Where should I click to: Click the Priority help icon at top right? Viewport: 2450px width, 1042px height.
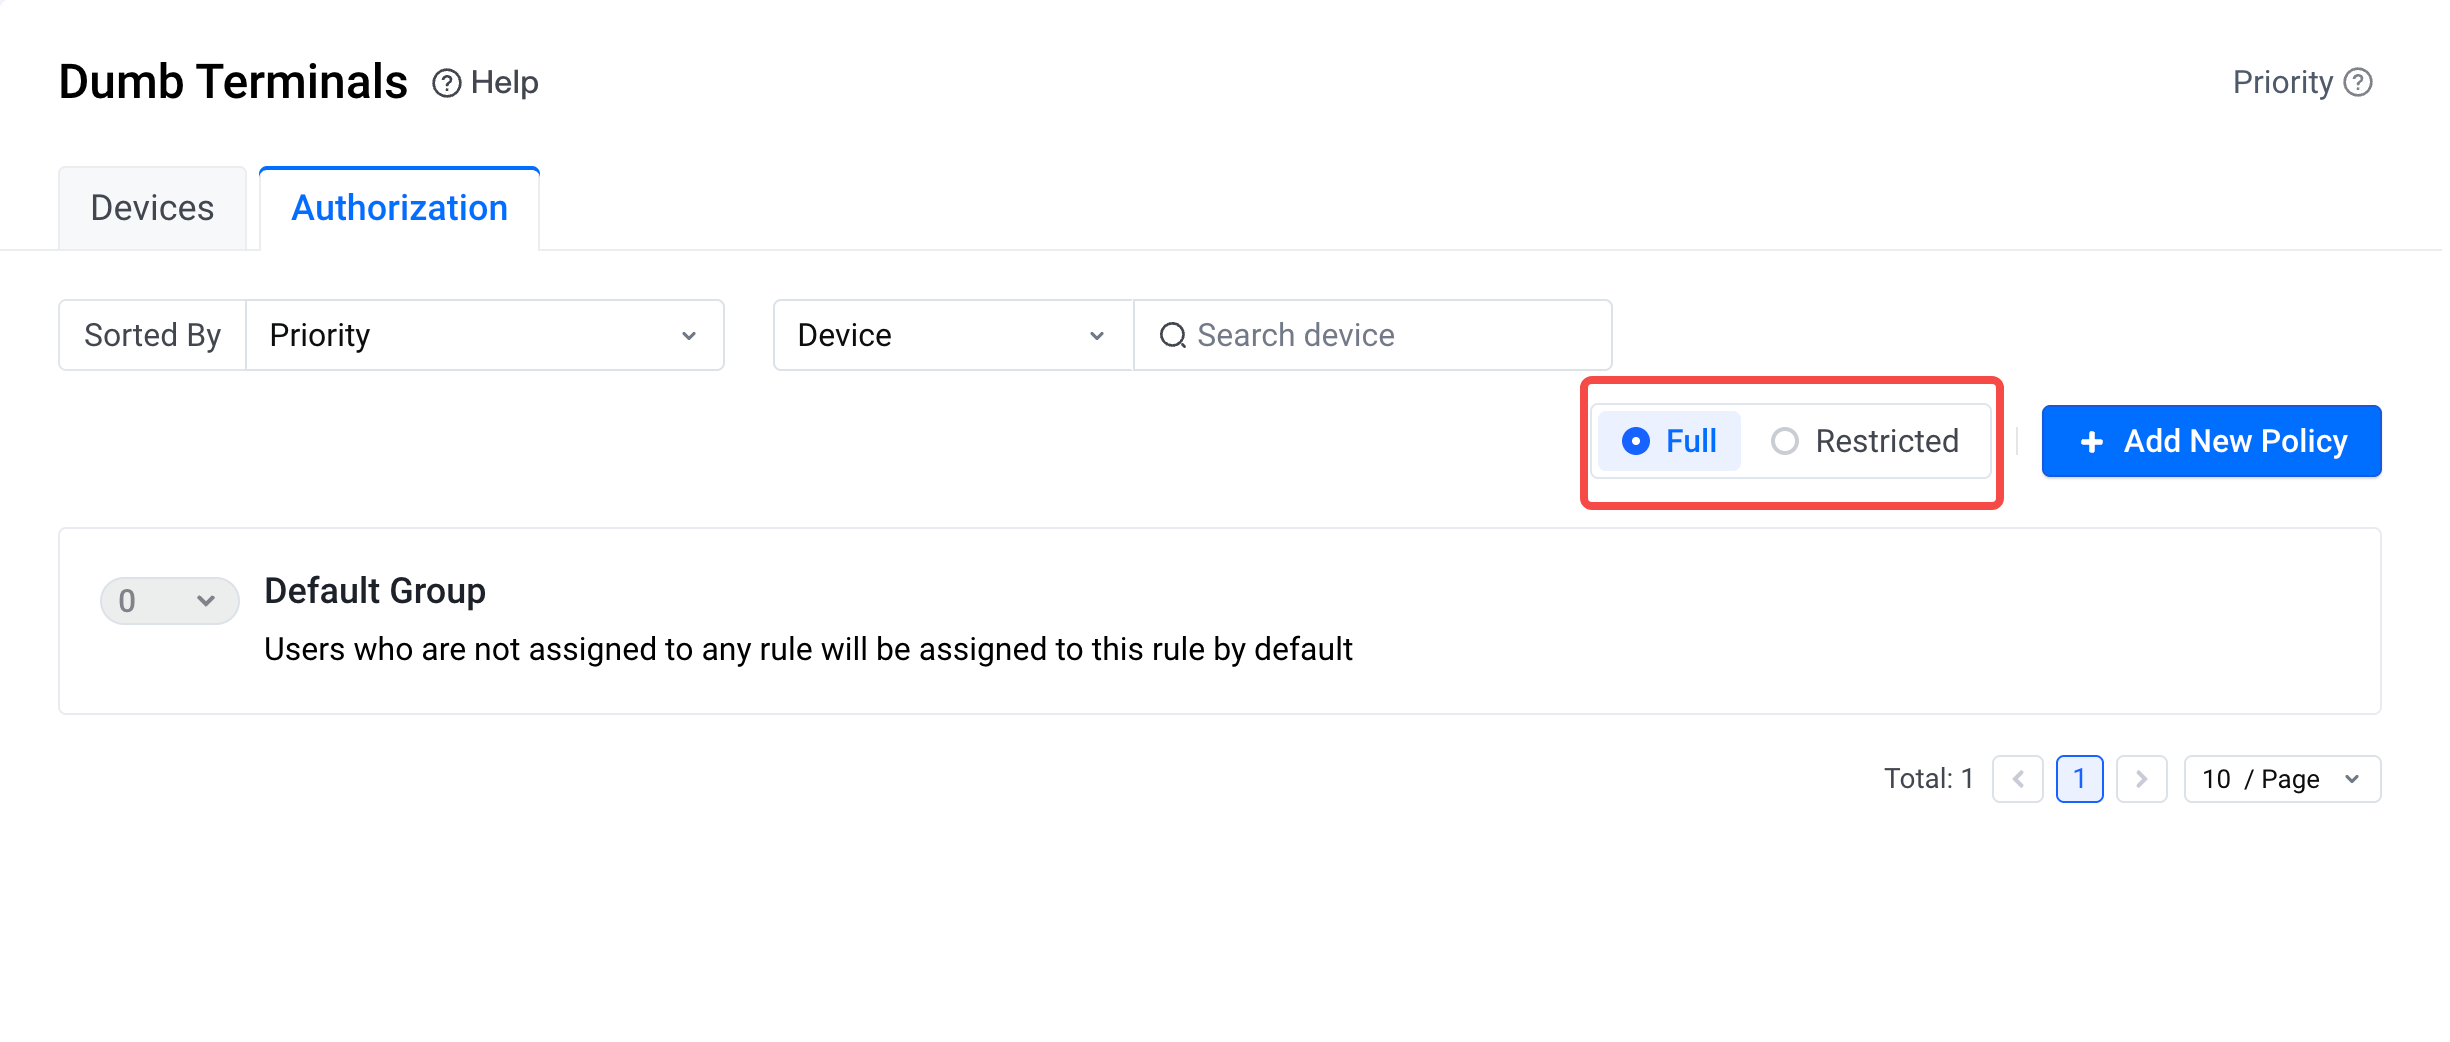coord(2358,82)
